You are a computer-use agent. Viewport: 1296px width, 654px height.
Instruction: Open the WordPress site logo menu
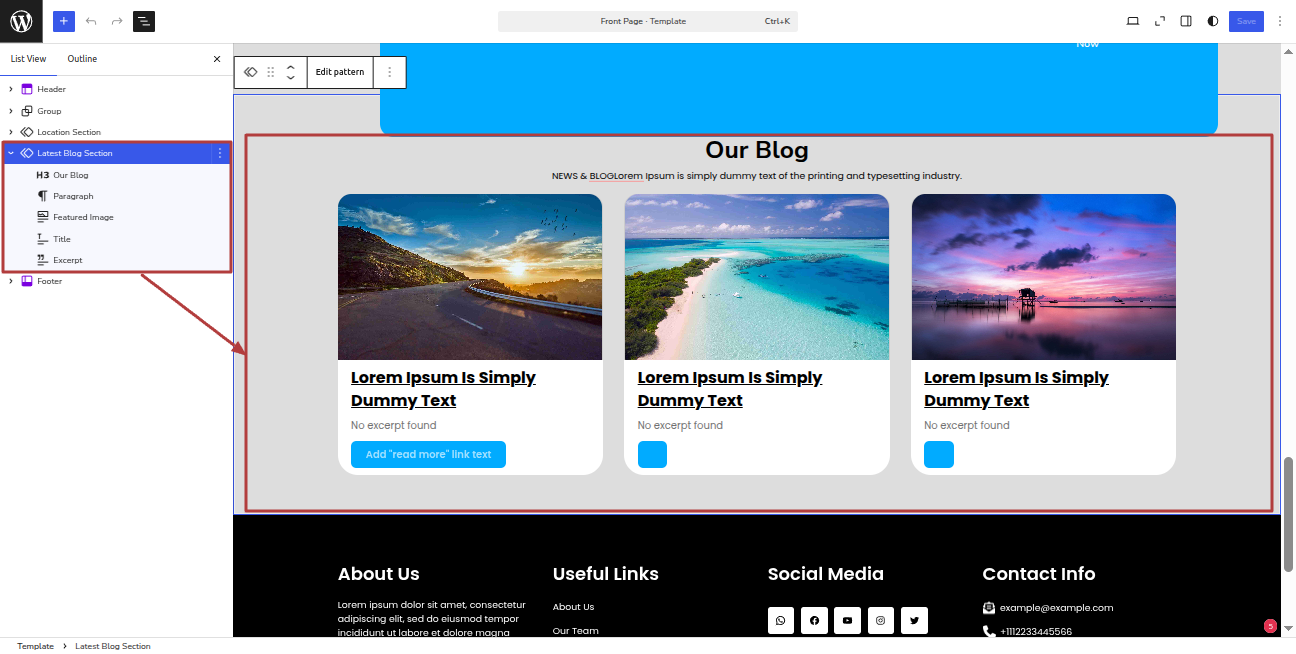21,21
